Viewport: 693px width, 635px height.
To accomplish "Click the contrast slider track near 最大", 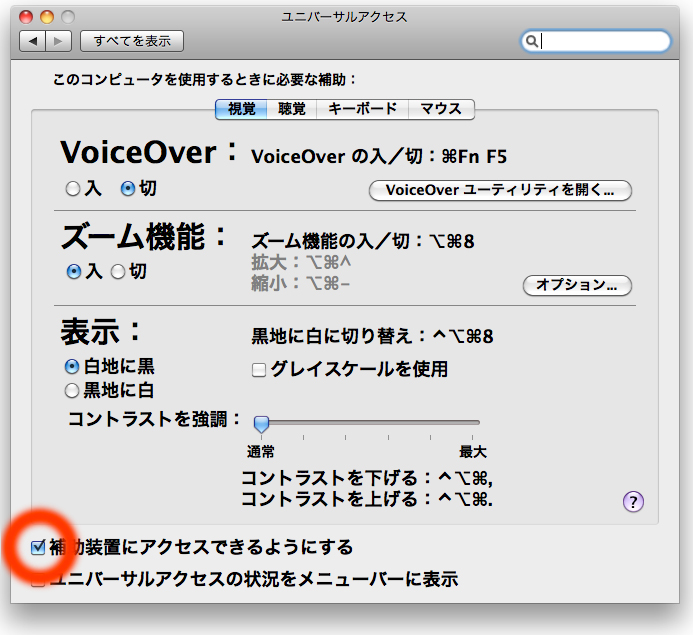I will pyautogui.click(x=472, y=423).
